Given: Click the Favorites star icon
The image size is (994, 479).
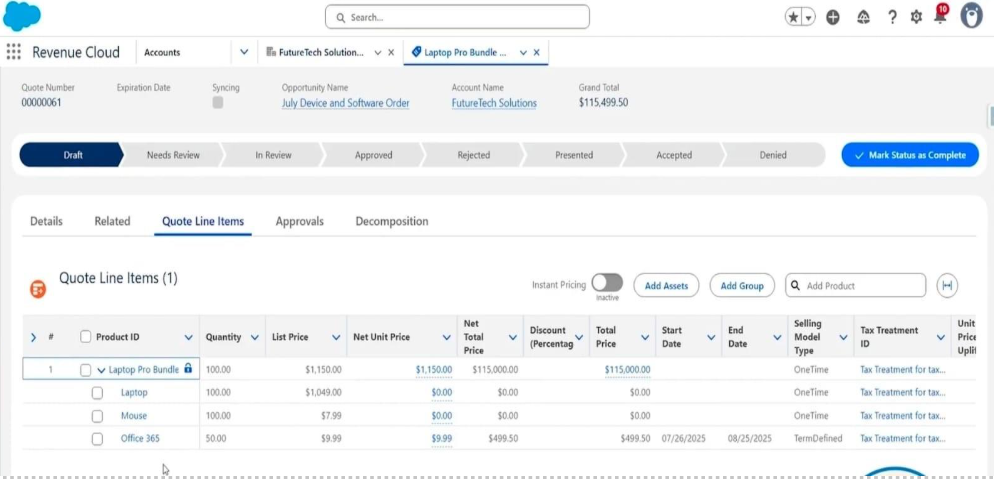Looking at the screenshot, I should tap(794, 17).
